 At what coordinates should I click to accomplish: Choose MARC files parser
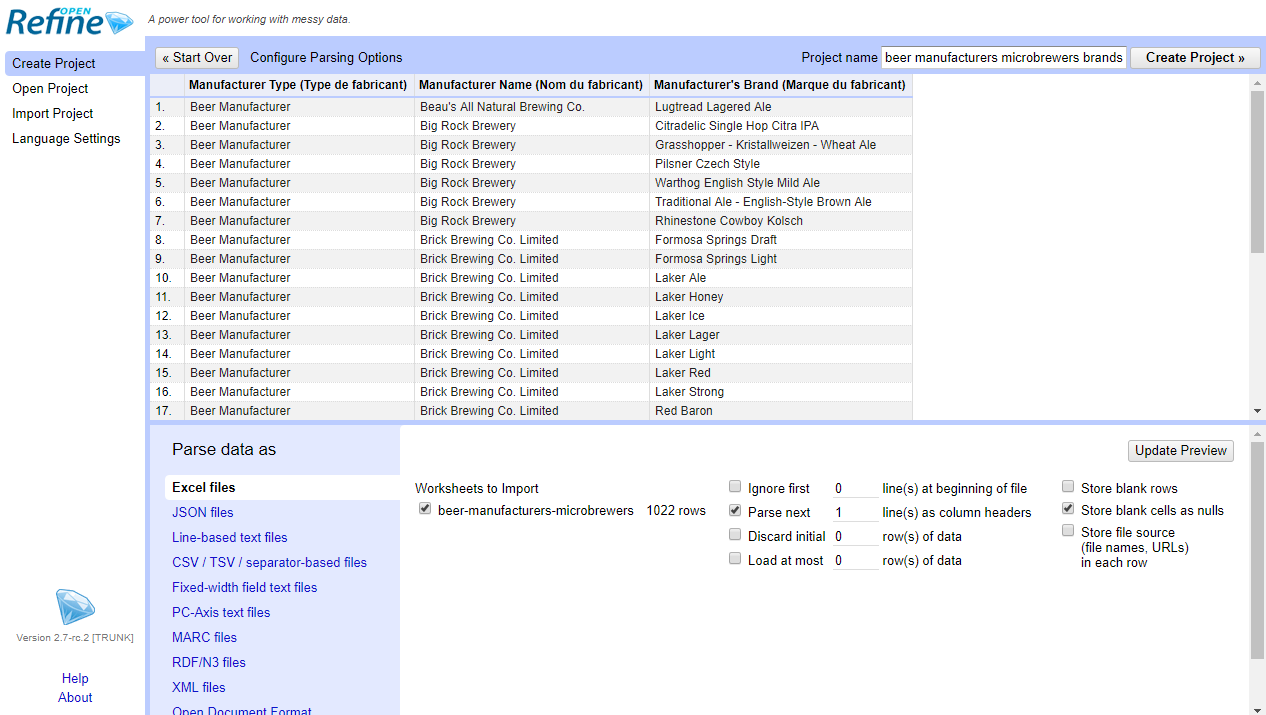point(205,637)
